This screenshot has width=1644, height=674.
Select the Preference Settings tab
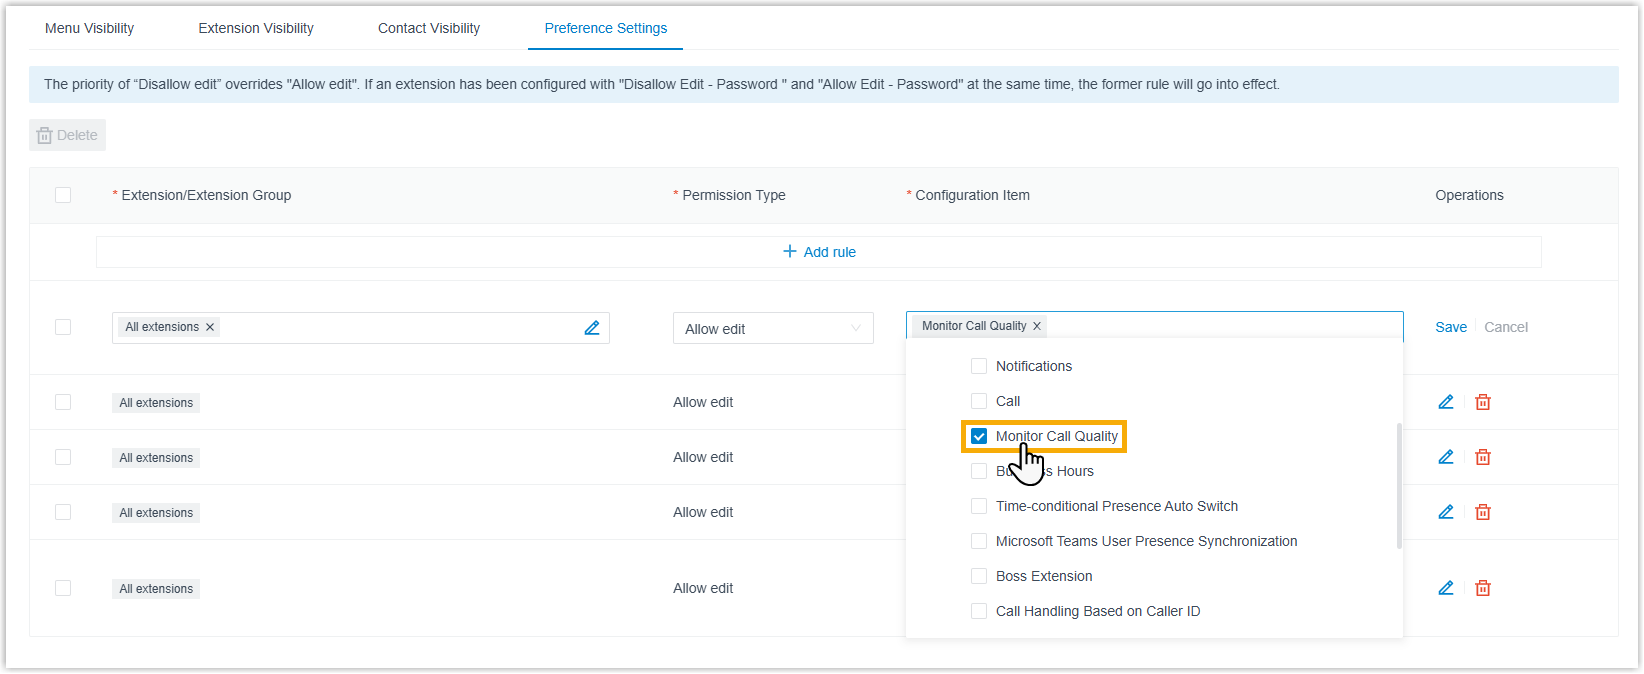(606, 28)
